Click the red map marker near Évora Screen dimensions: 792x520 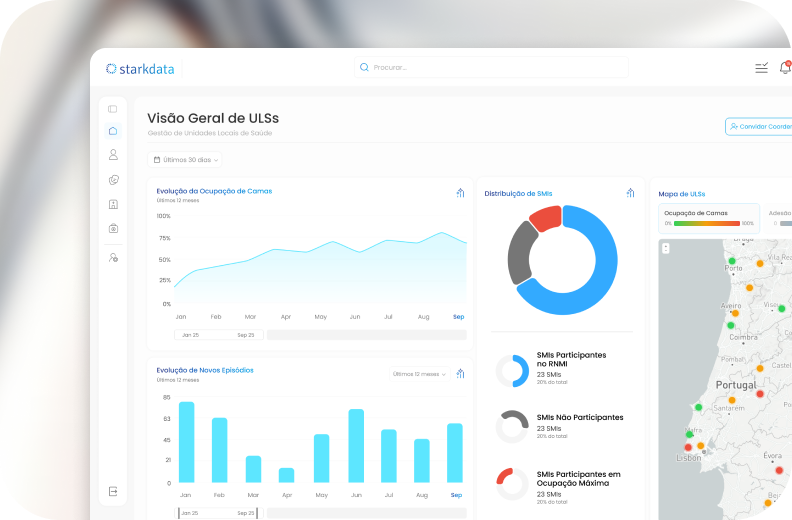pyautogui.click(x=779, y=470)
